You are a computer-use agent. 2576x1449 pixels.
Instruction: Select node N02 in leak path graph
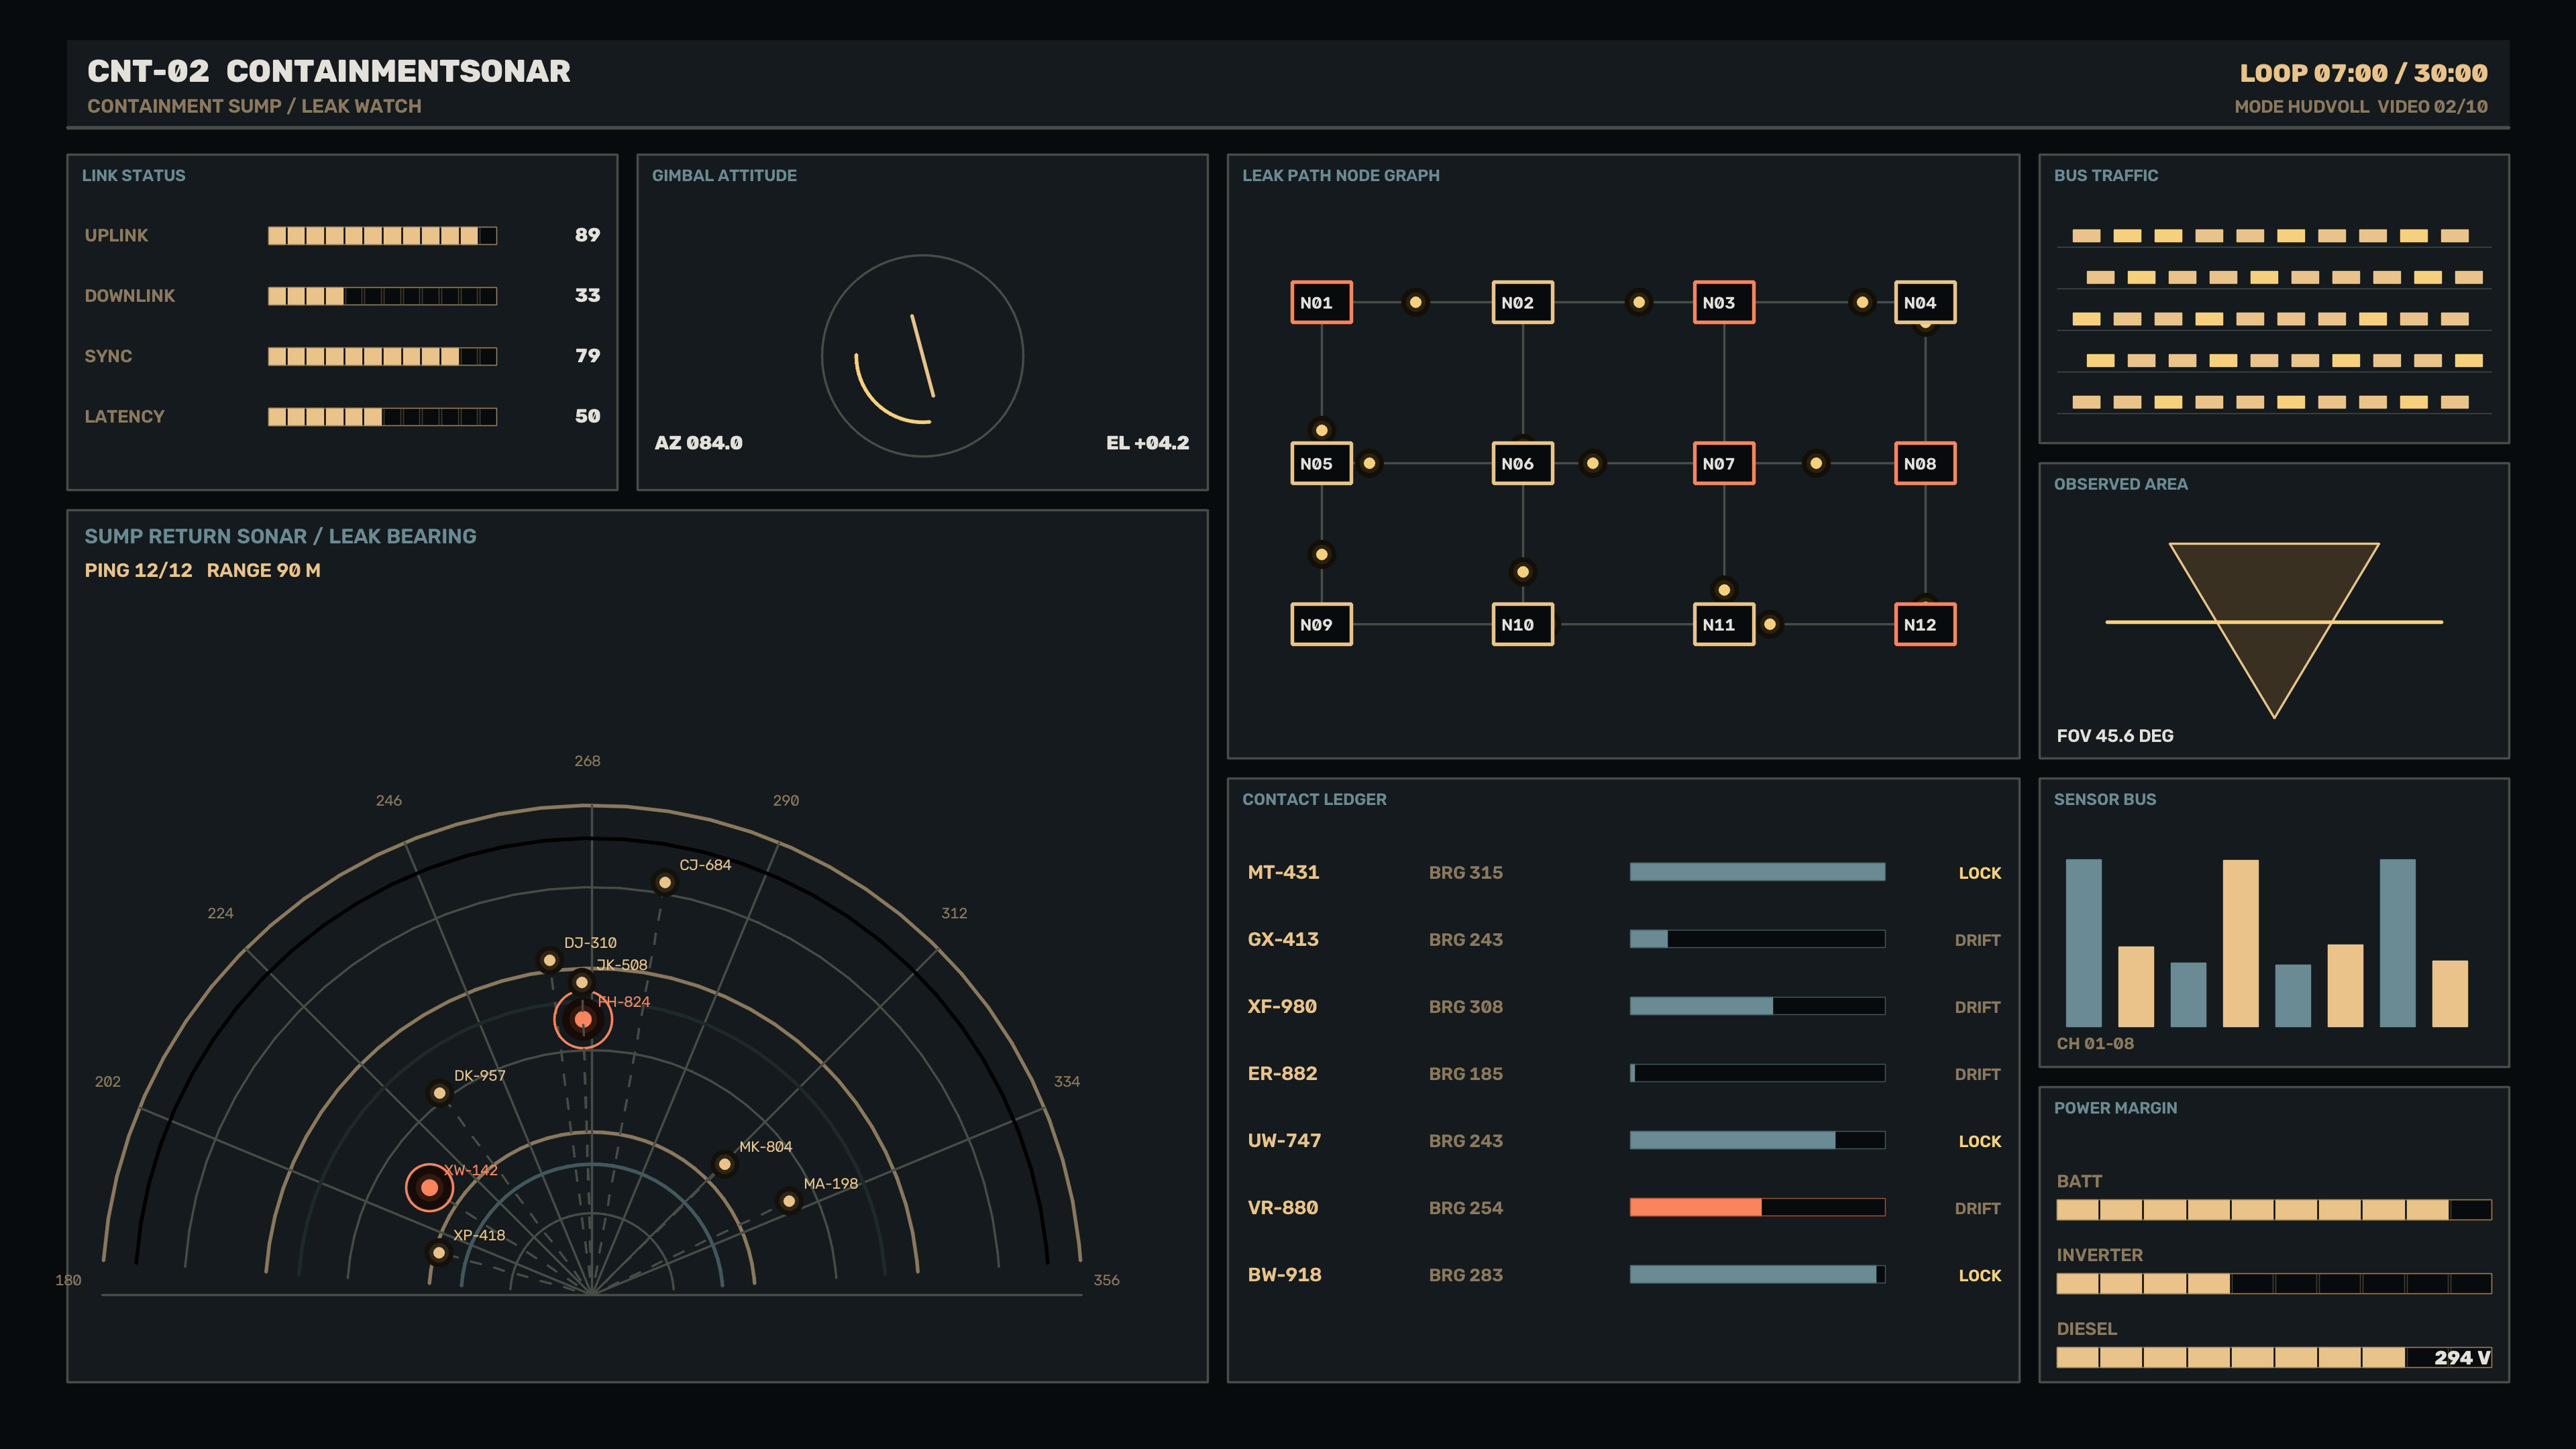coord(1522,302)
